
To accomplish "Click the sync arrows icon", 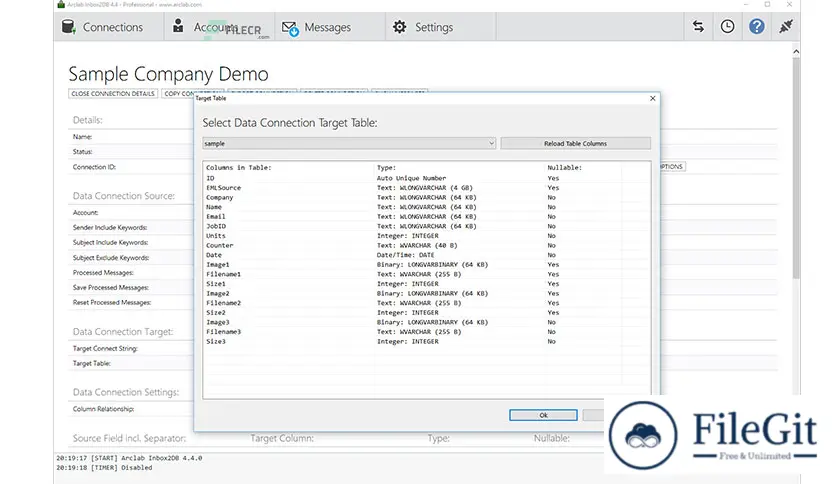I will click(x=698, y=27).
